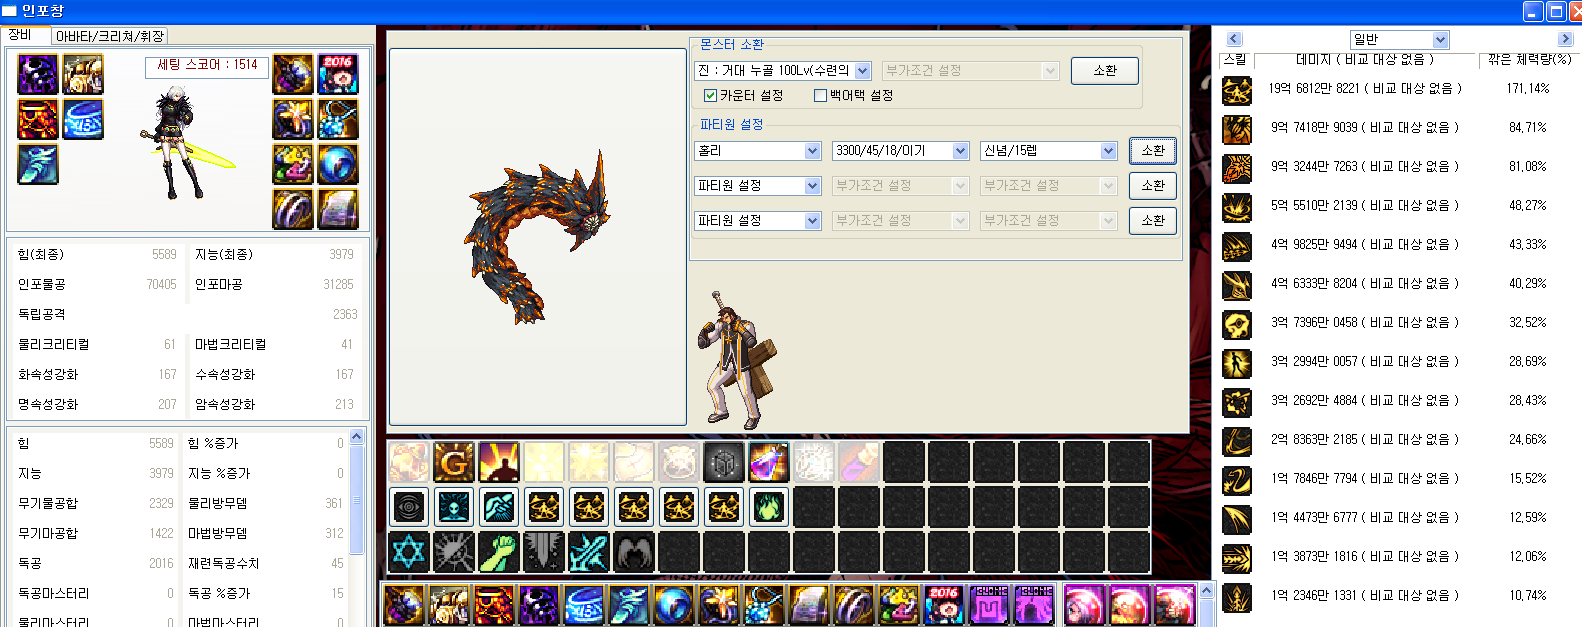Select the gray wings skill icon

tap(634, 553)
